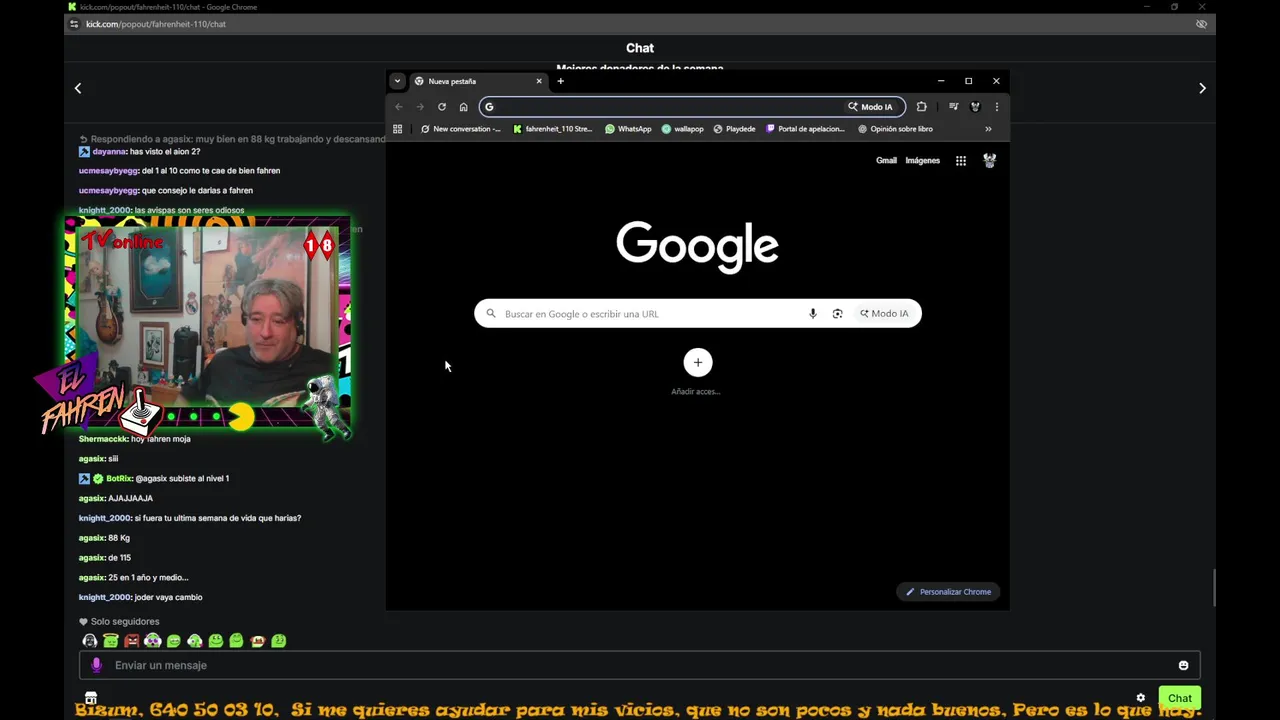The image size is (1280, 720).
Task: Open Opinión sobre libro bookmark
Action: click(x=895, y=129)
